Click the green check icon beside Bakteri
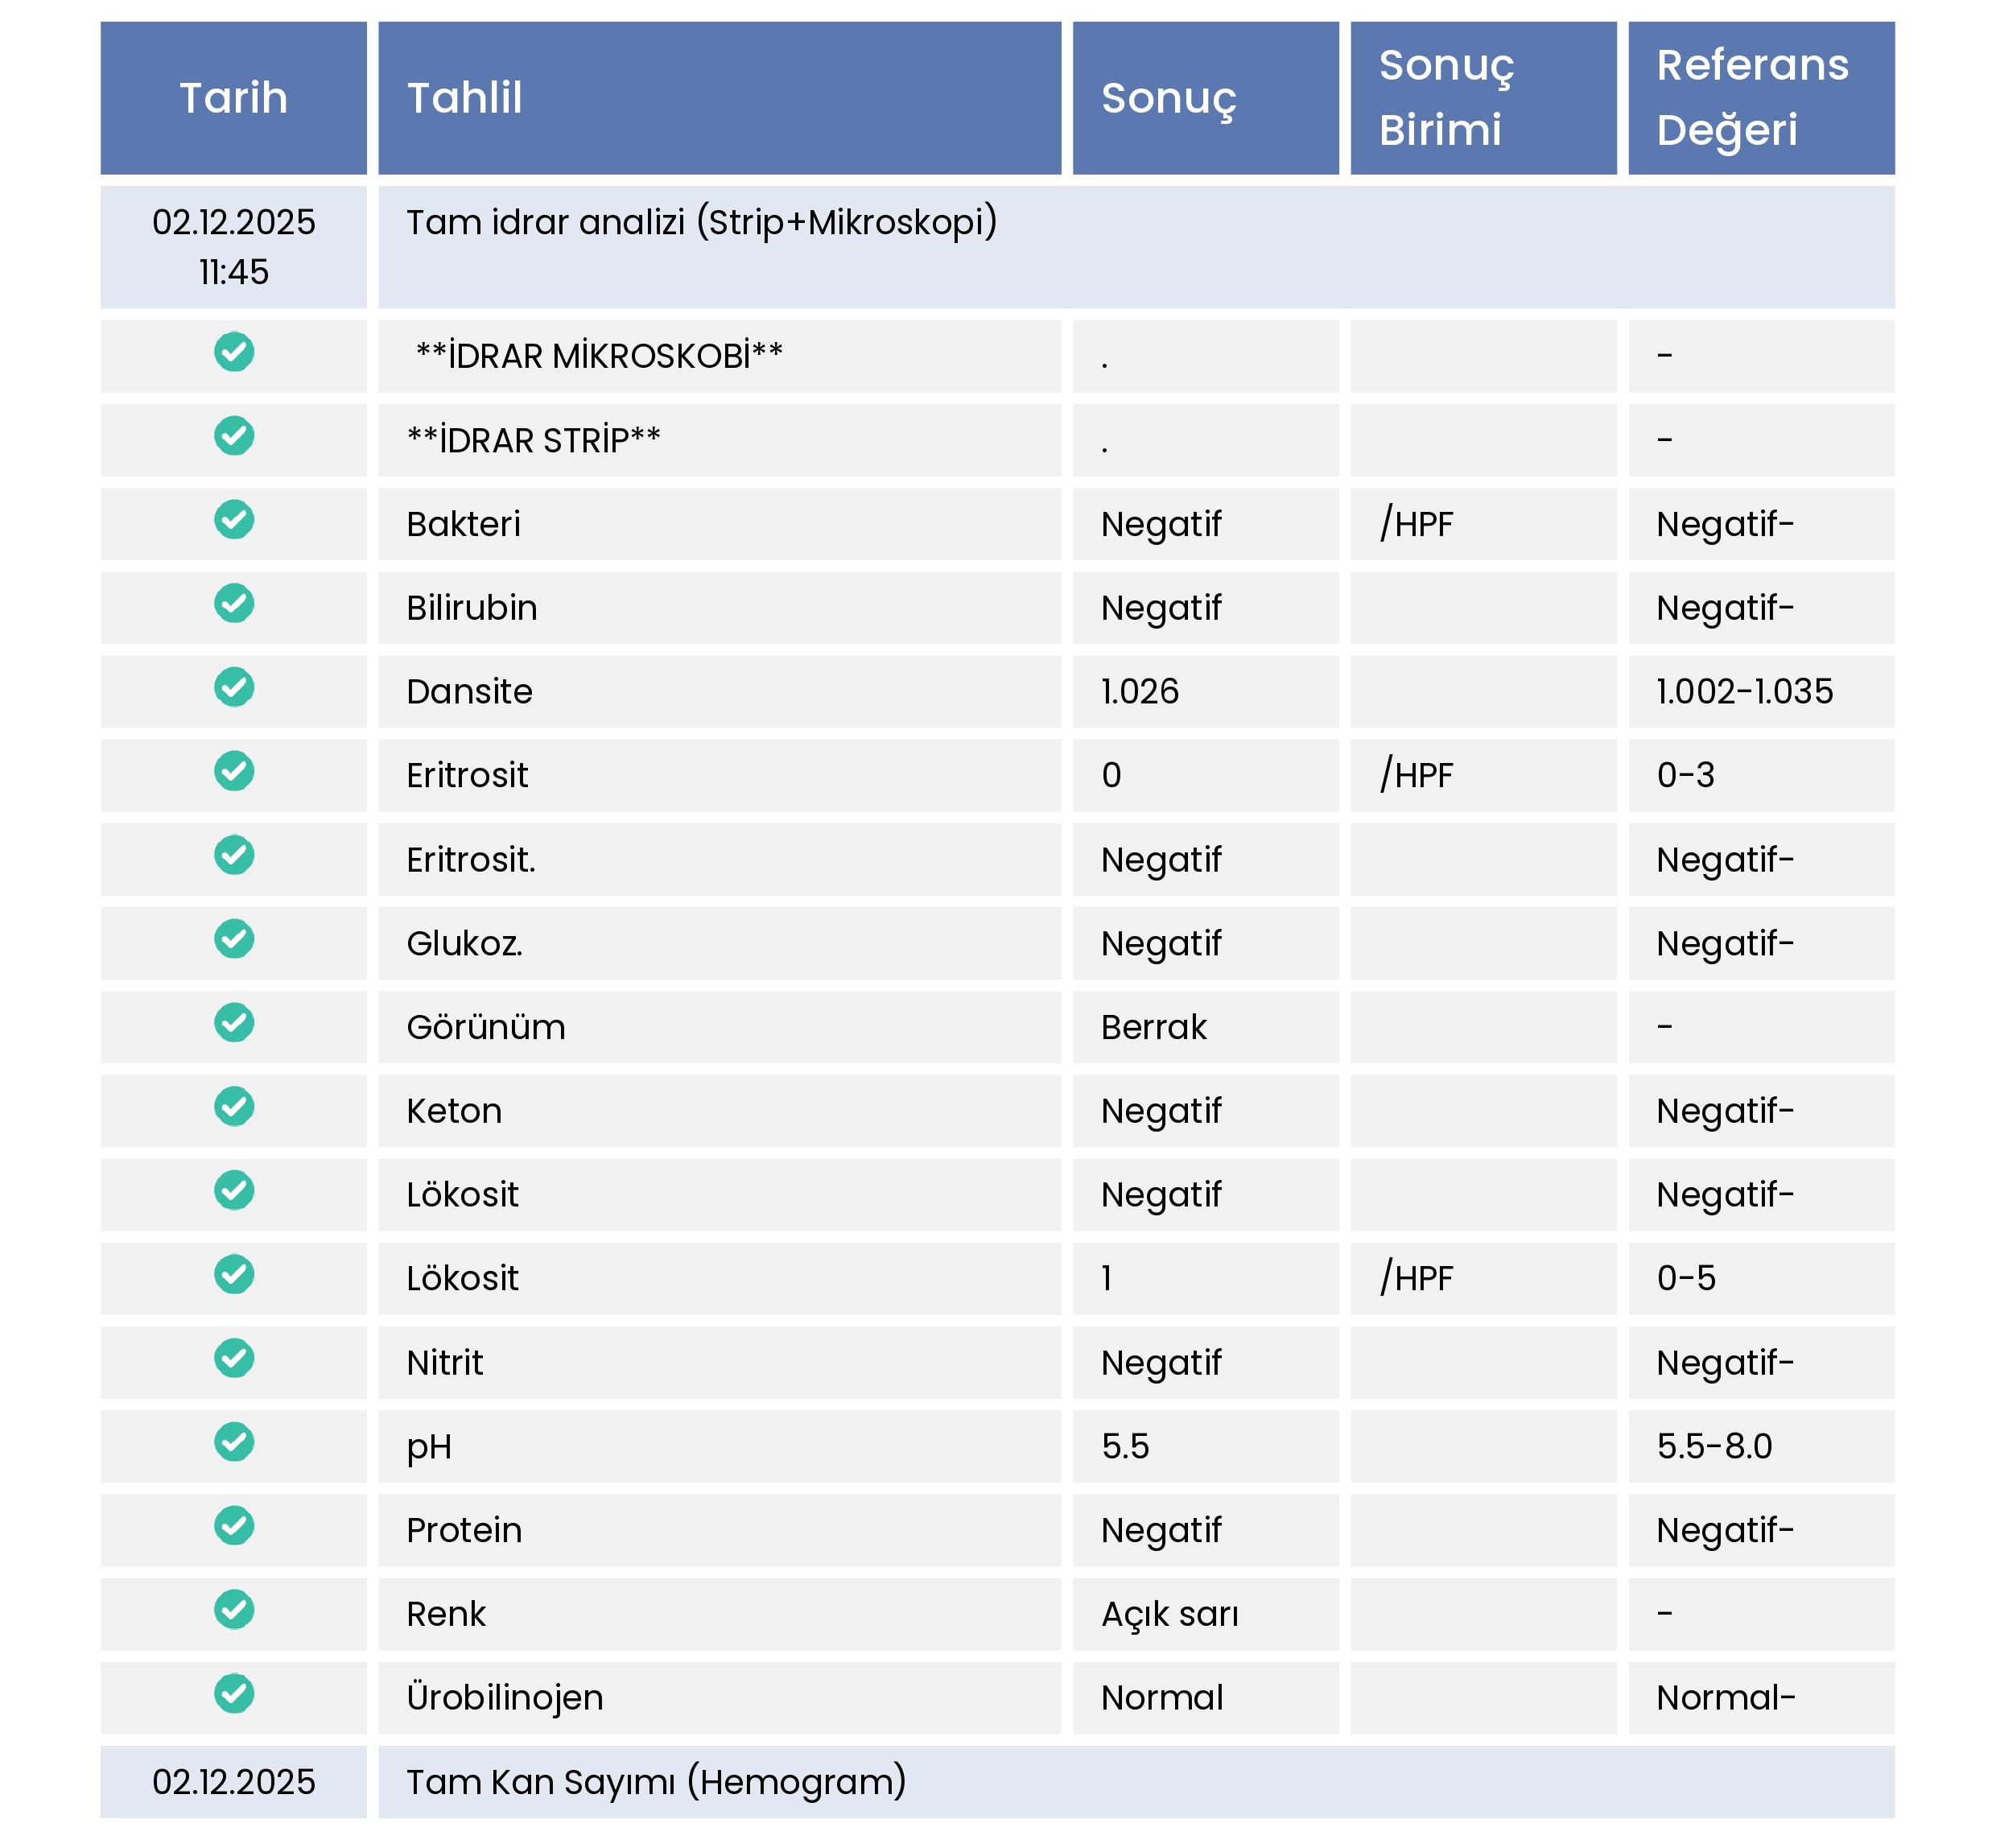1996x1848 pixels. (x=234, y=520)
